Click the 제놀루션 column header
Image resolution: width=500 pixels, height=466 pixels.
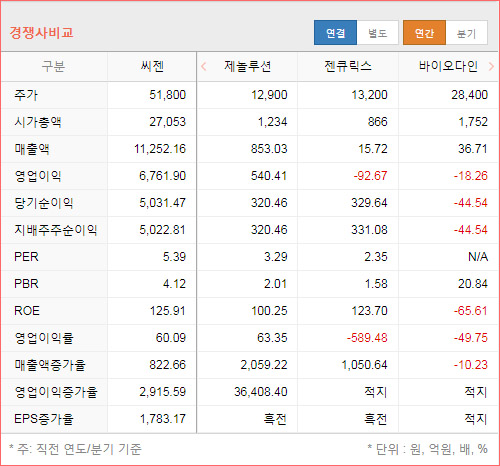(247, 66)
